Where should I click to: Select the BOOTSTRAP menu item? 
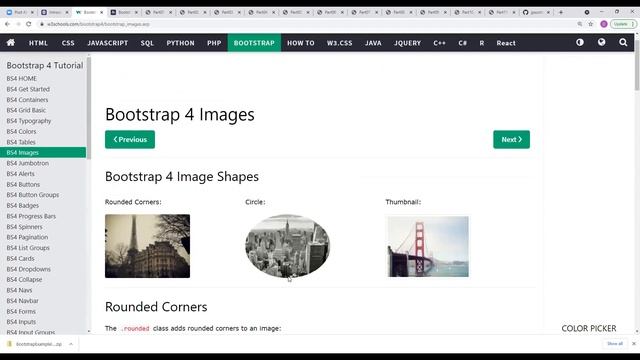pos(254,43)
